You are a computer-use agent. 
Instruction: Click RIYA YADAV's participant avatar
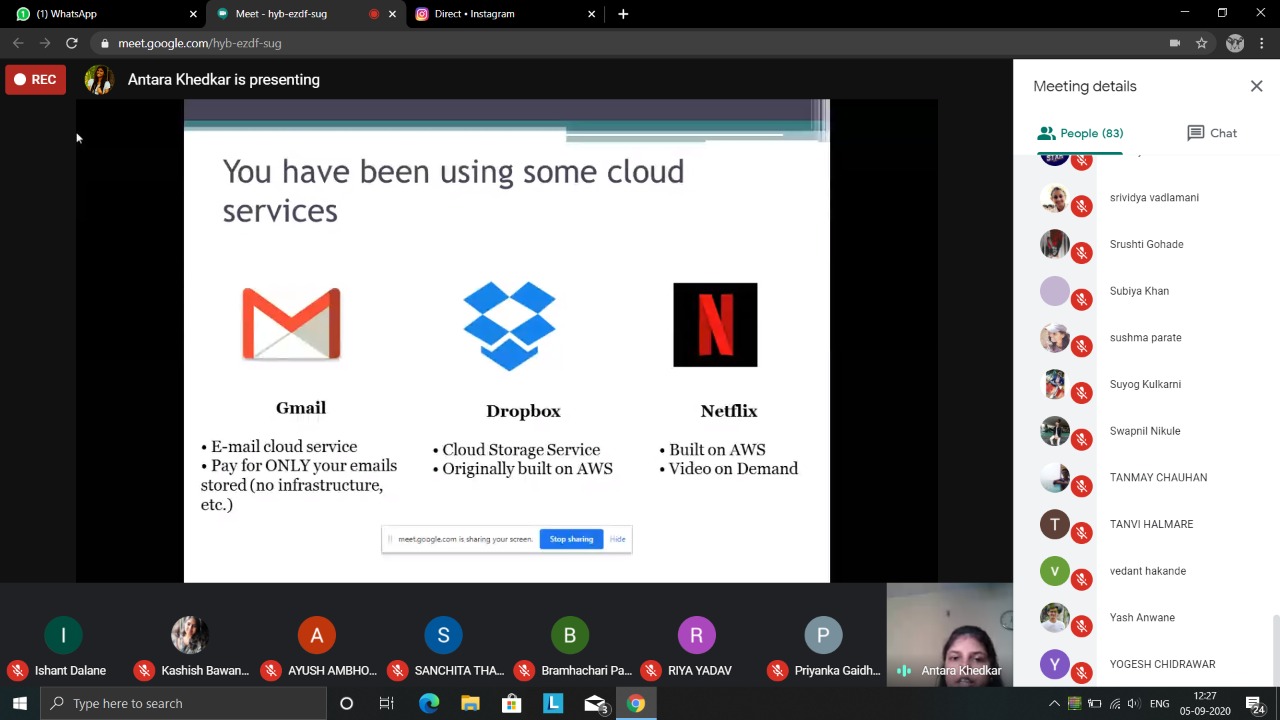(x=696, y=635)
